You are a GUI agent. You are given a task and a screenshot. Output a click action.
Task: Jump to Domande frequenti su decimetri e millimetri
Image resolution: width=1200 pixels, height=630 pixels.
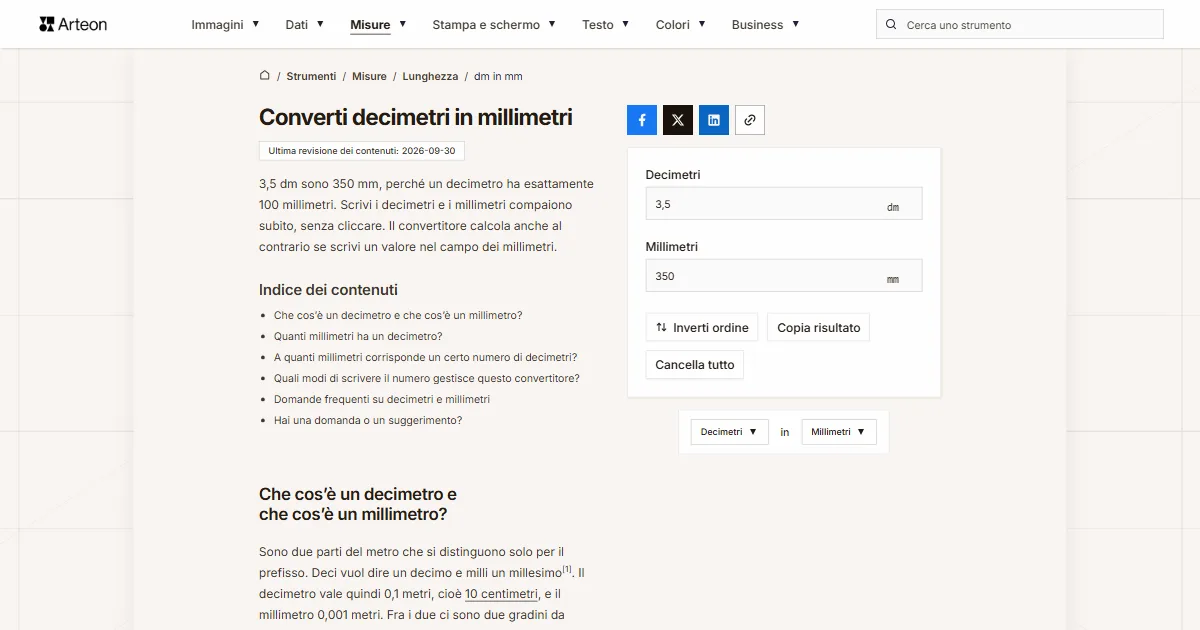382,399
